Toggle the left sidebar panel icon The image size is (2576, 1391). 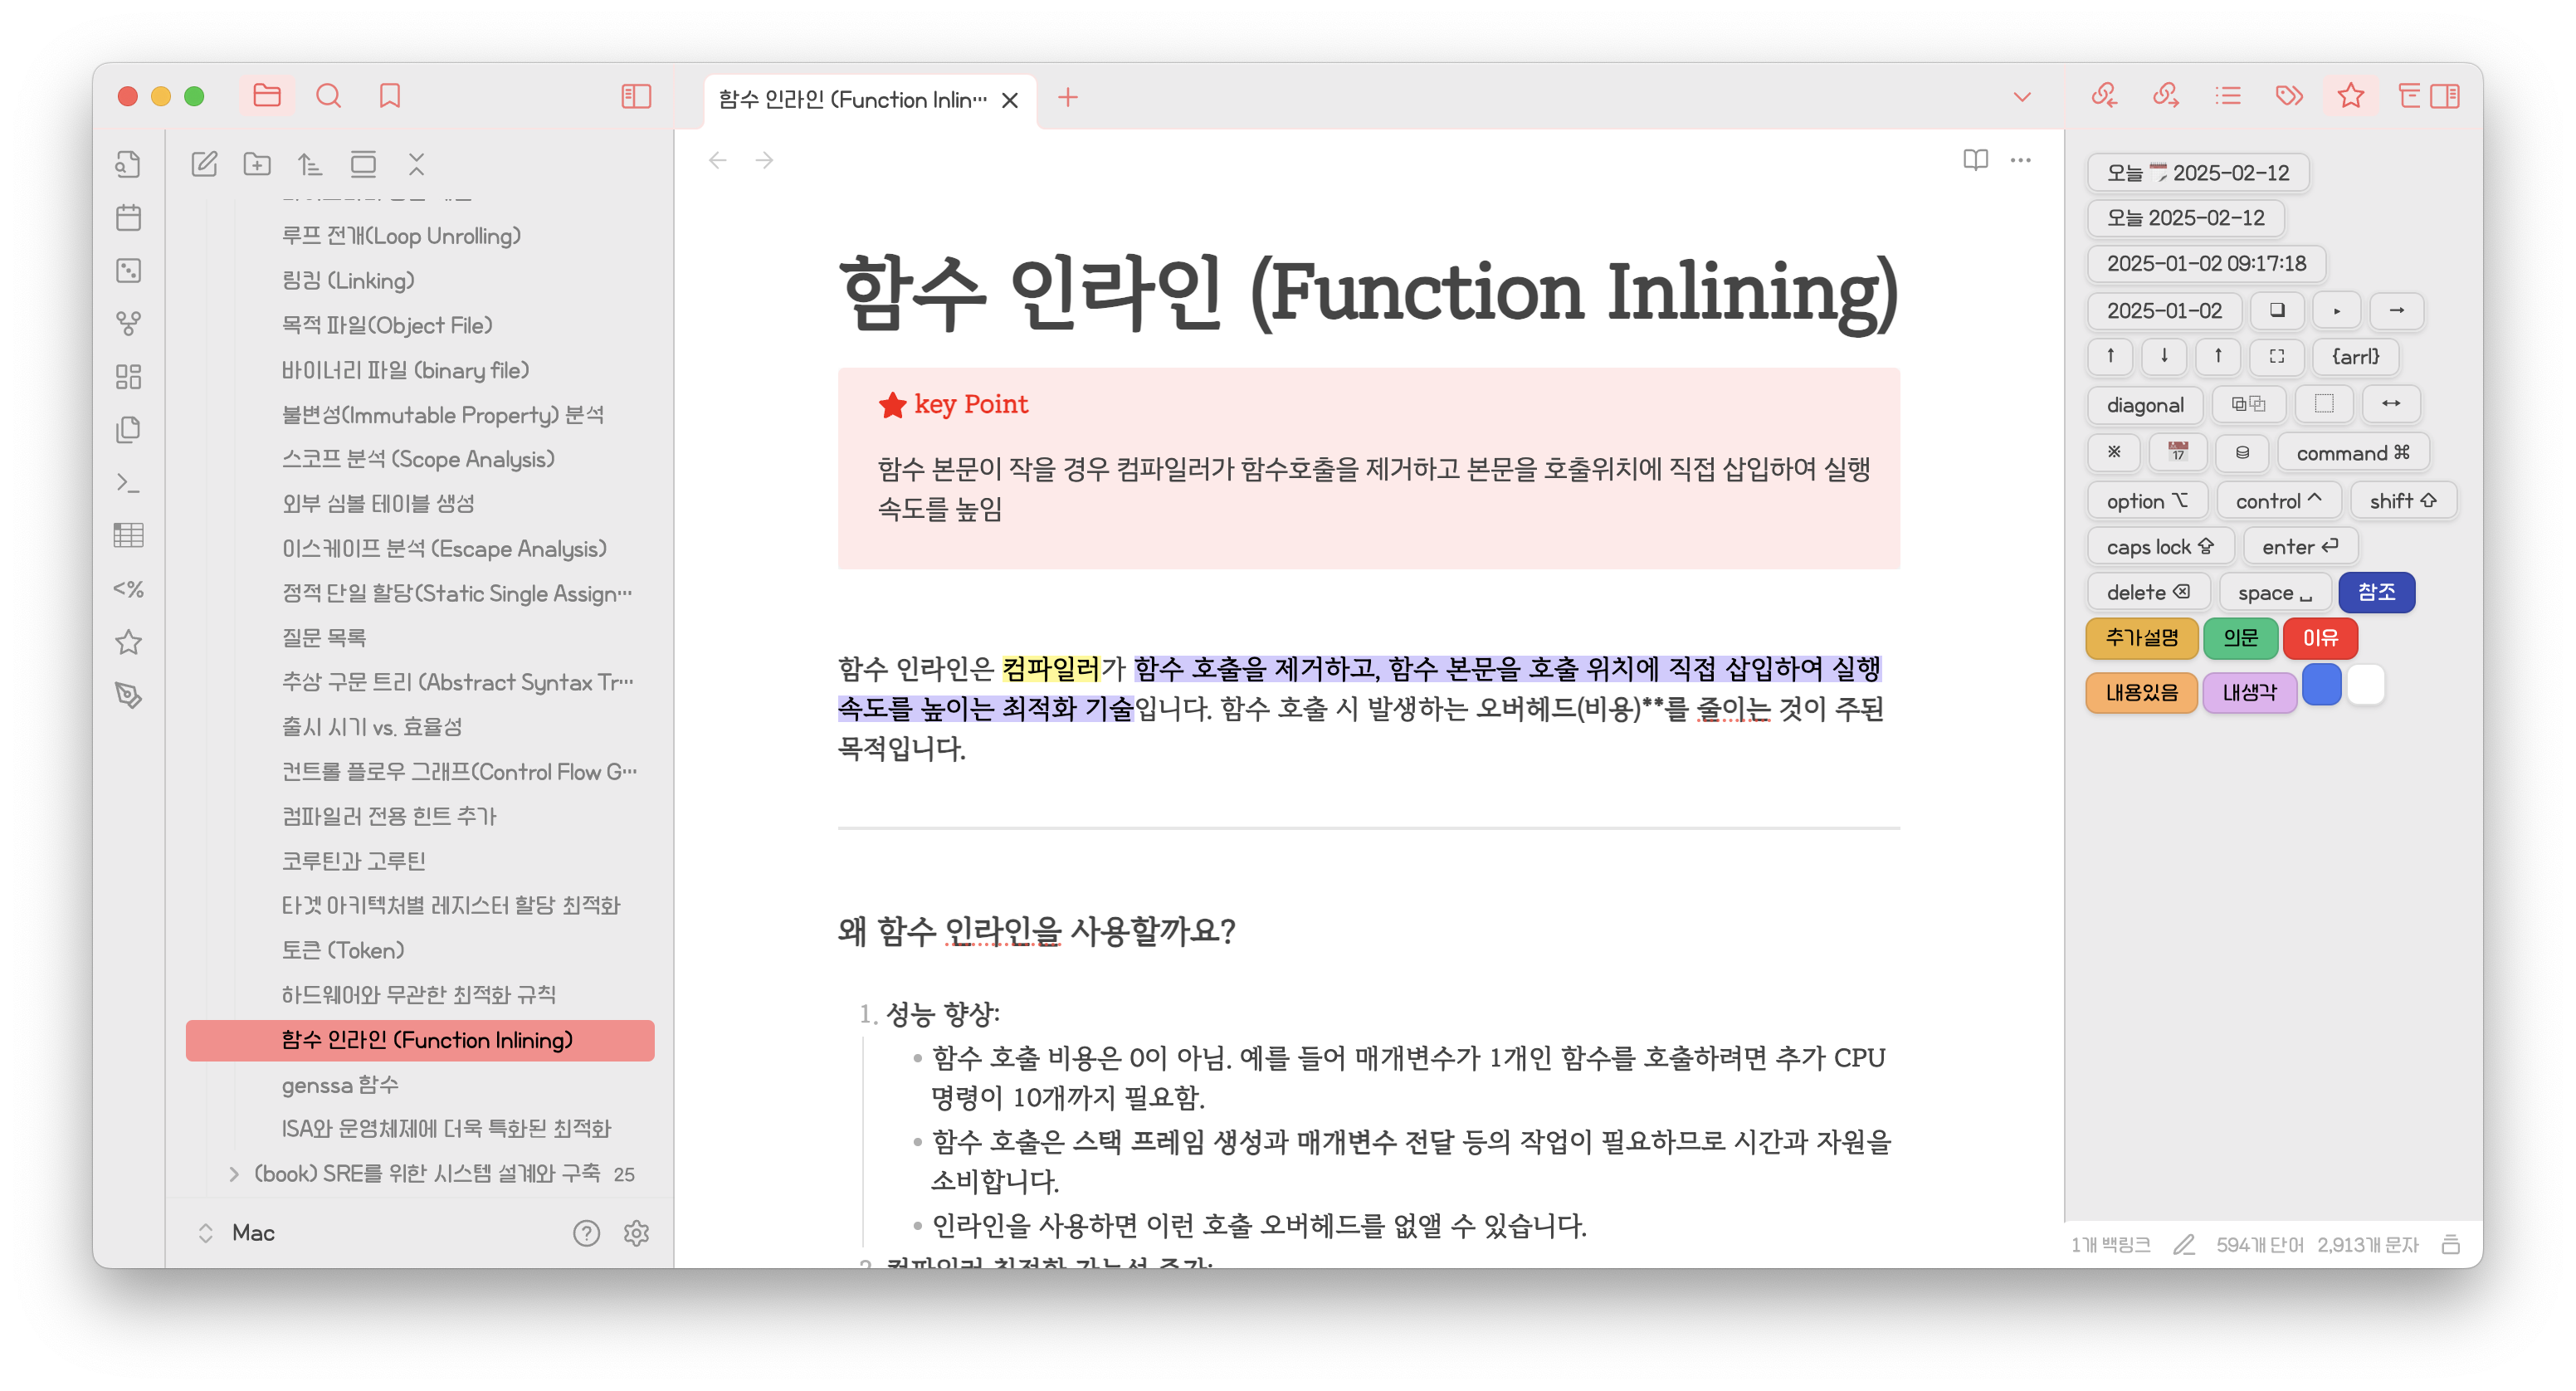(x=636, y=96)
